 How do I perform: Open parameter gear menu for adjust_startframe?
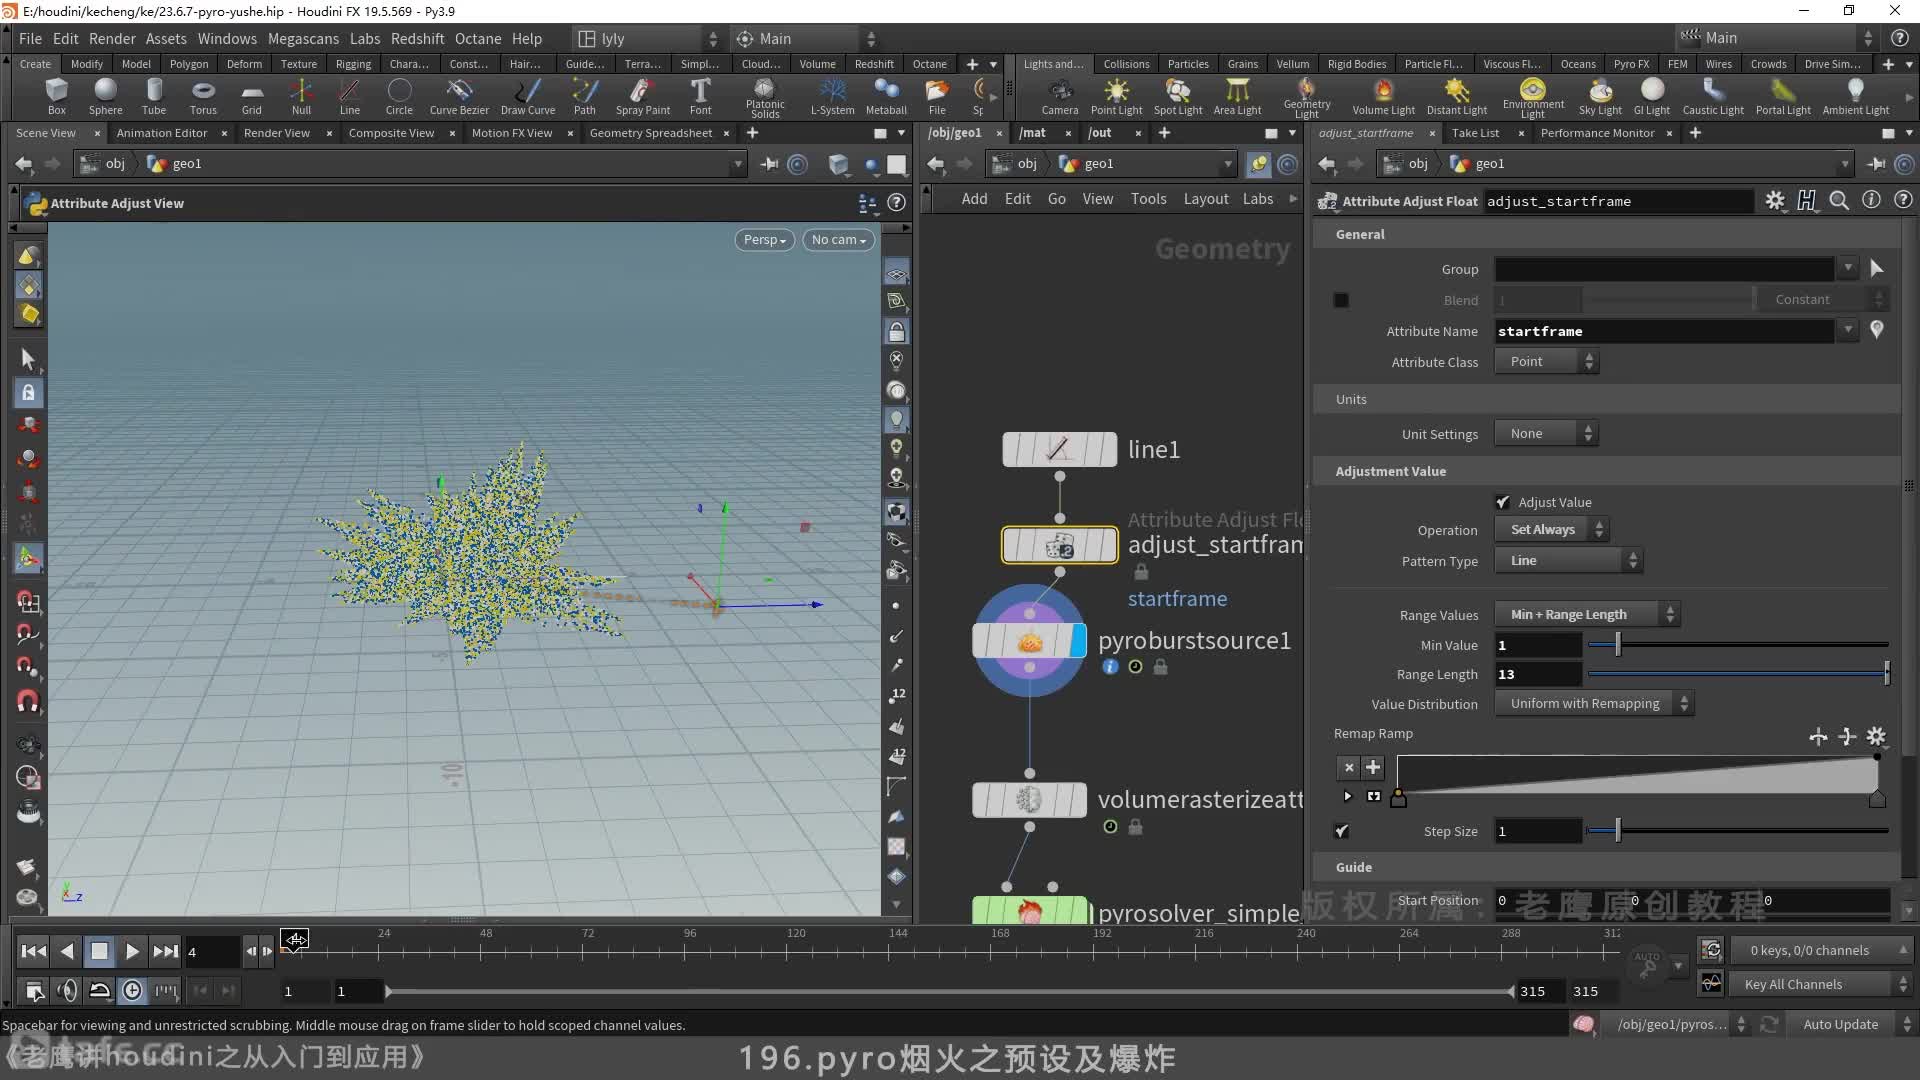click(x=1775, y=201)
